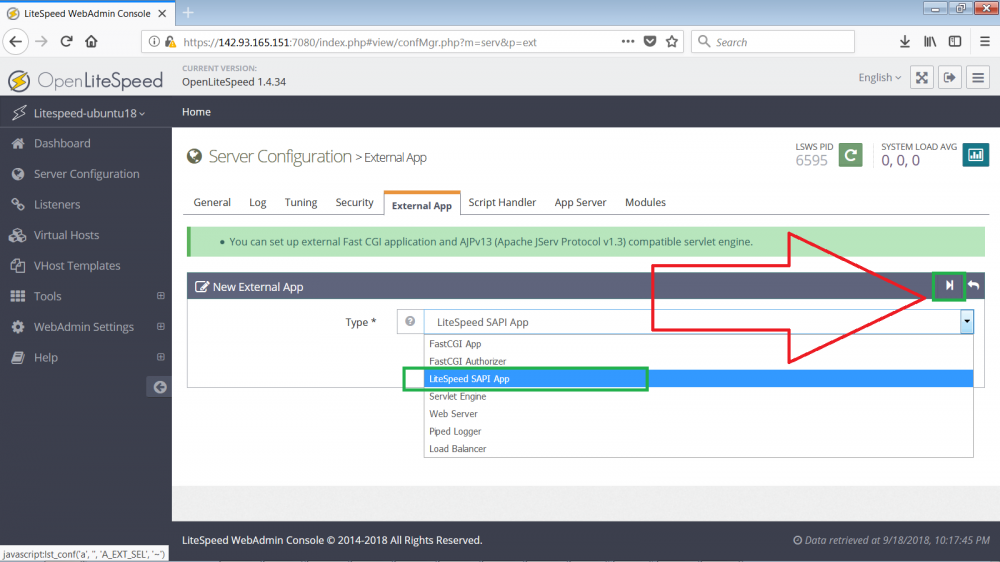Click the Pocket save icon in address bar
Viewport: 1000px width, 562px height.
coord(650,41)
